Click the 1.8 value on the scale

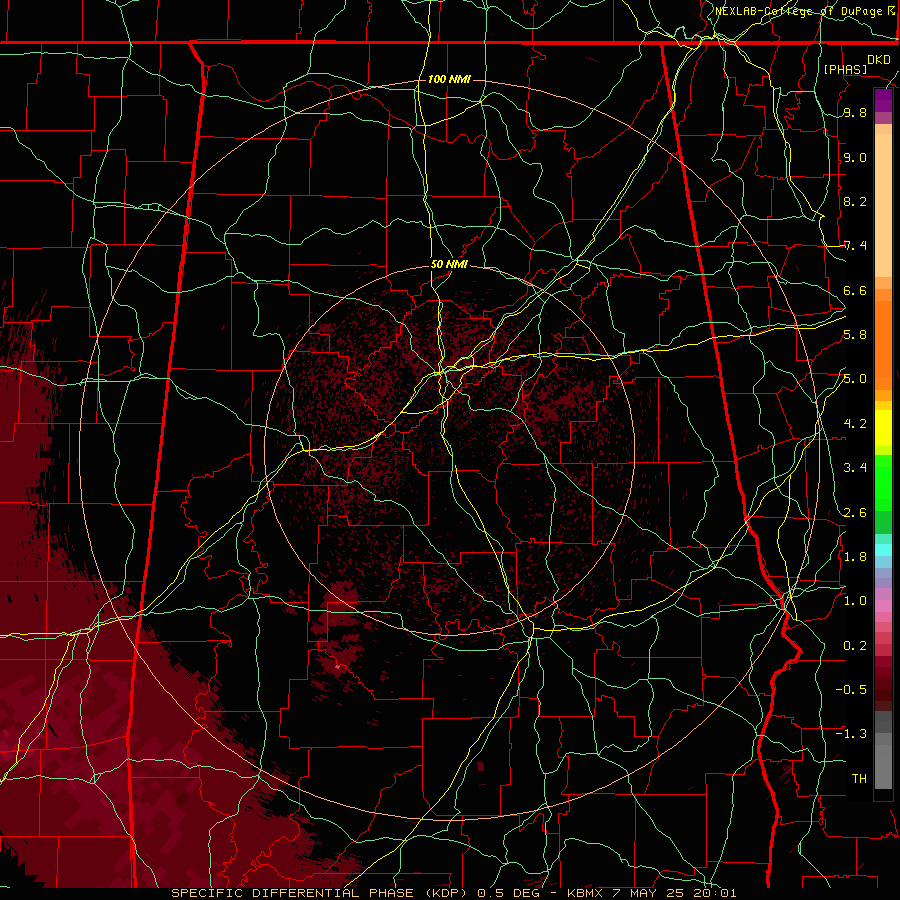click(855, 556)
